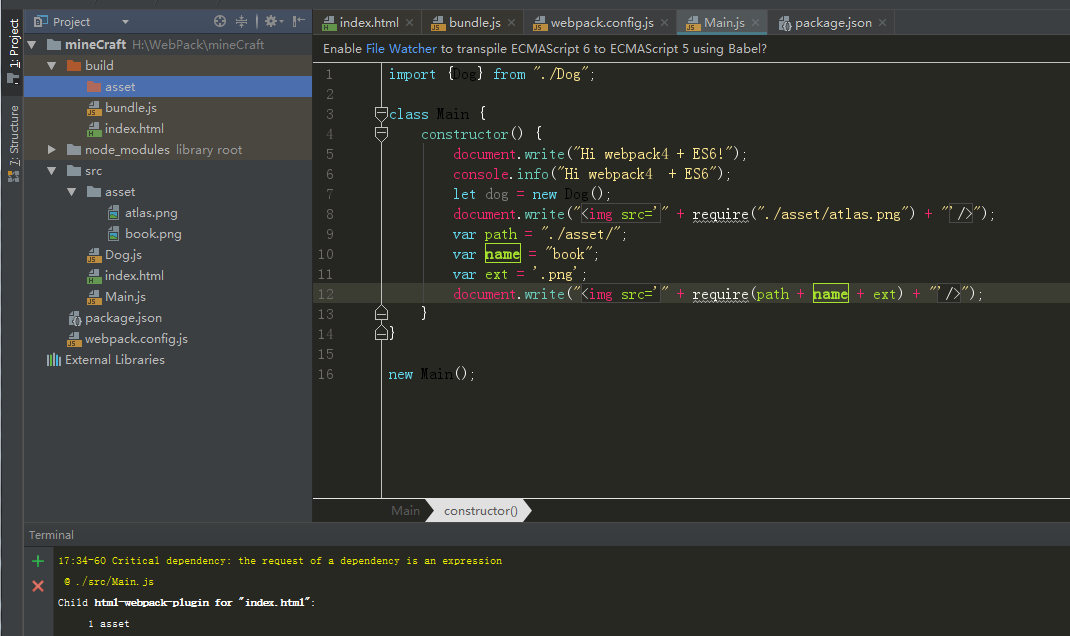Collapse the build folder
Viewport: 1070px width, 636px height.
point(52,66)
